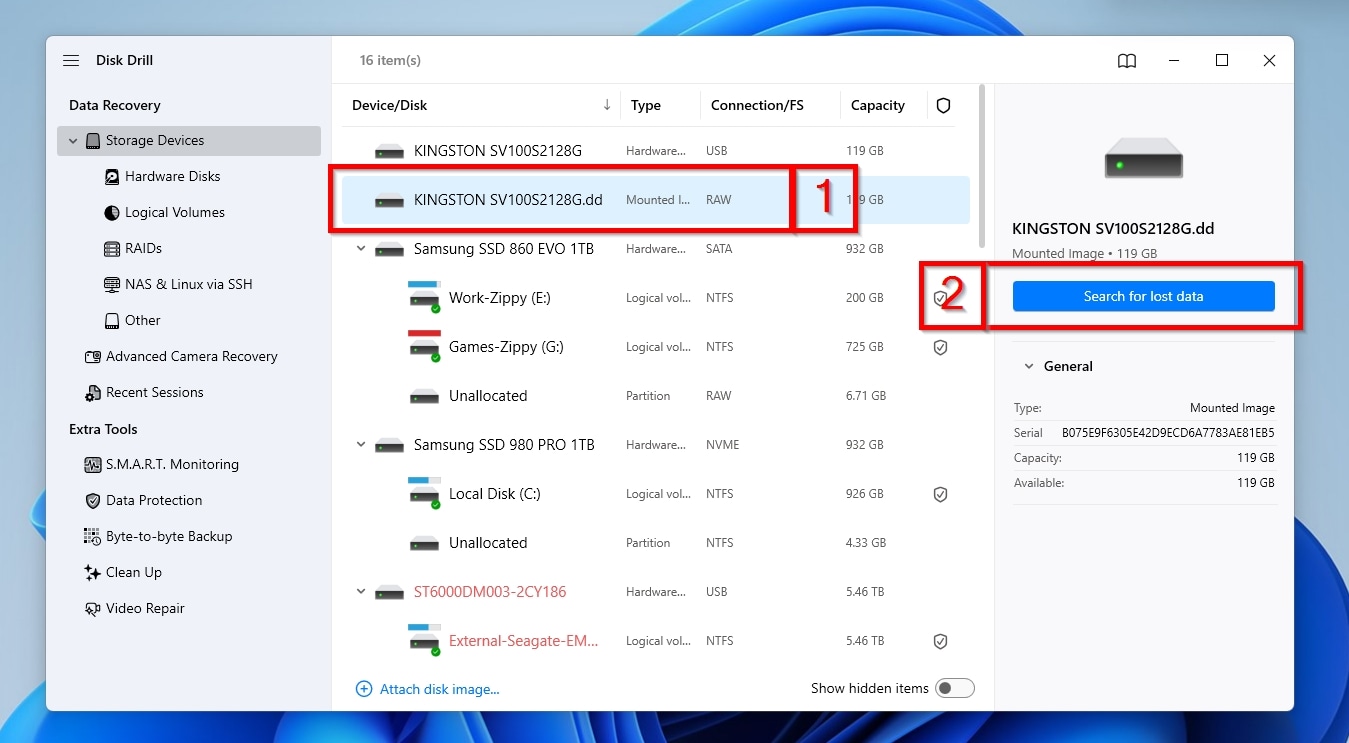Collapse the Samsung SSD 860 EVO 1TB disk
This screenshot has height=743, width=1349.
point(361,249)
